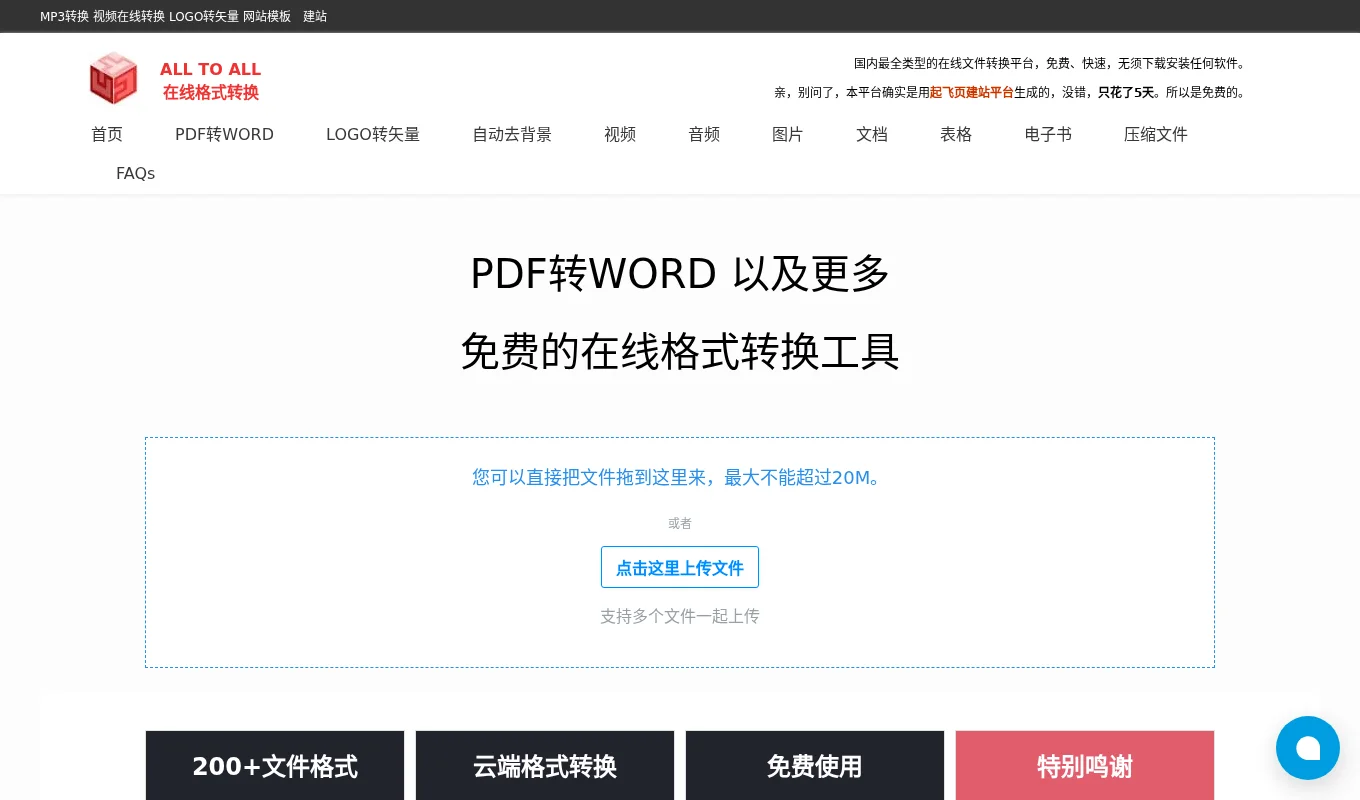
Task: Open the live chat bubble
Action: coord(1307,747)
